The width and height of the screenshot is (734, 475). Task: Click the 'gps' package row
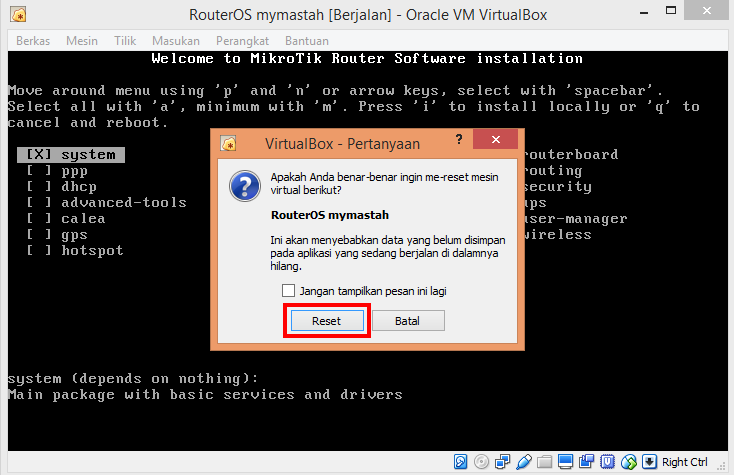57,234
